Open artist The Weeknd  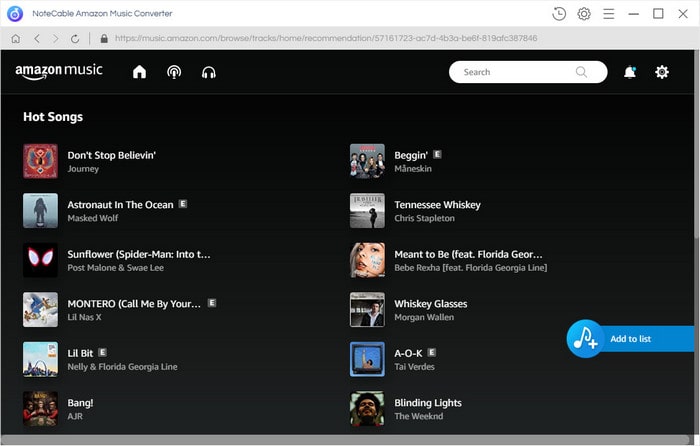point(419,416)
